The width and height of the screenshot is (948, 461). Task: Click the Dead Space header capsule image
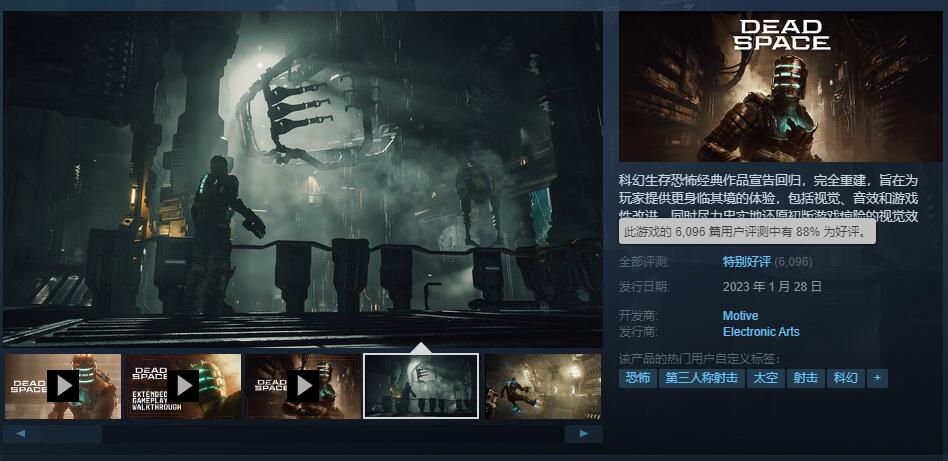pyautogui.click(x=781, y=87)
